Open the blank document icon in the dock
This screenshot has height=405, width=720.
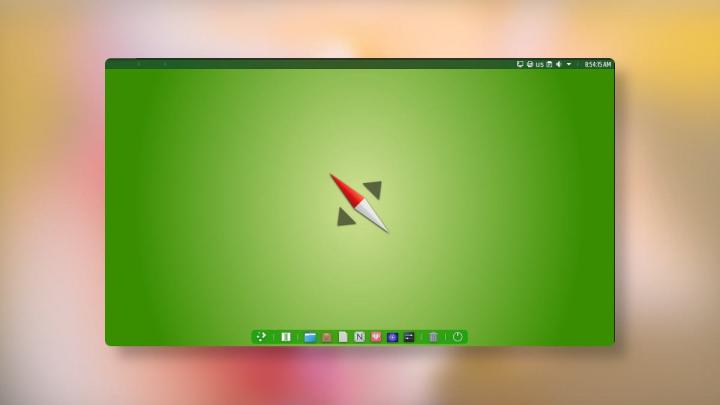coord(343,337)
